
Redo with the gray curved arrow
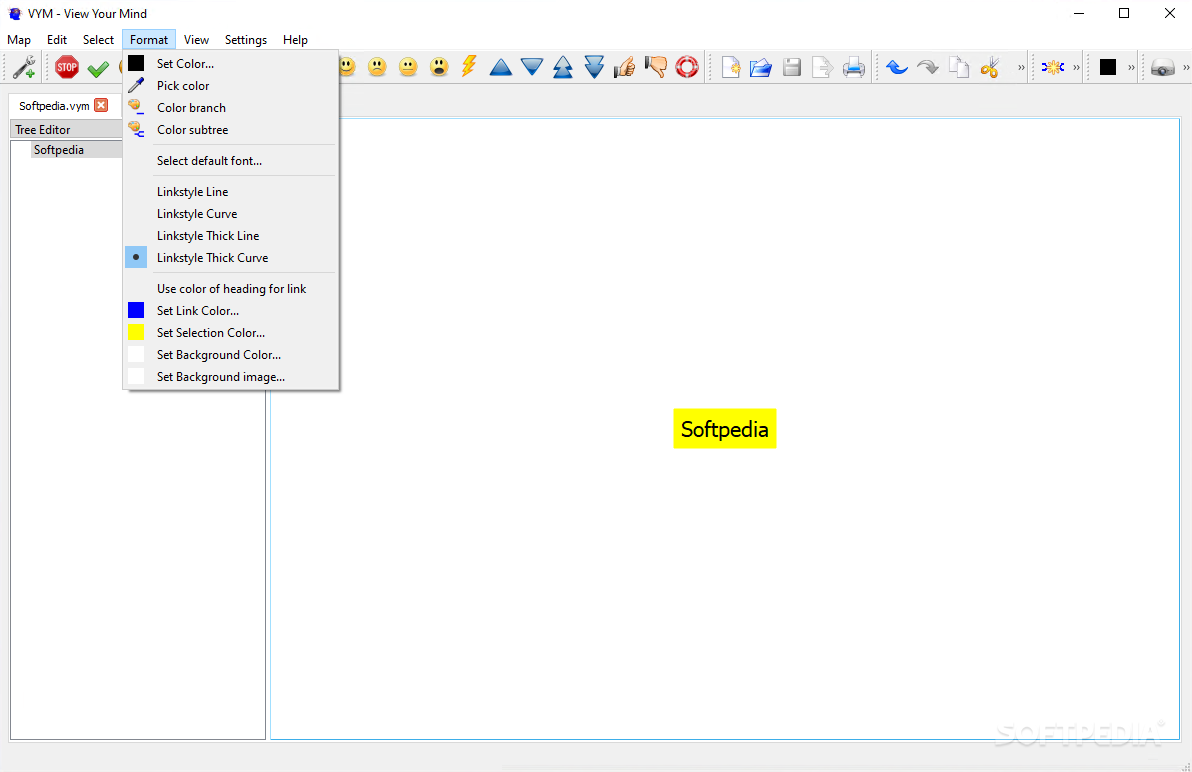[x=927, y=68]
